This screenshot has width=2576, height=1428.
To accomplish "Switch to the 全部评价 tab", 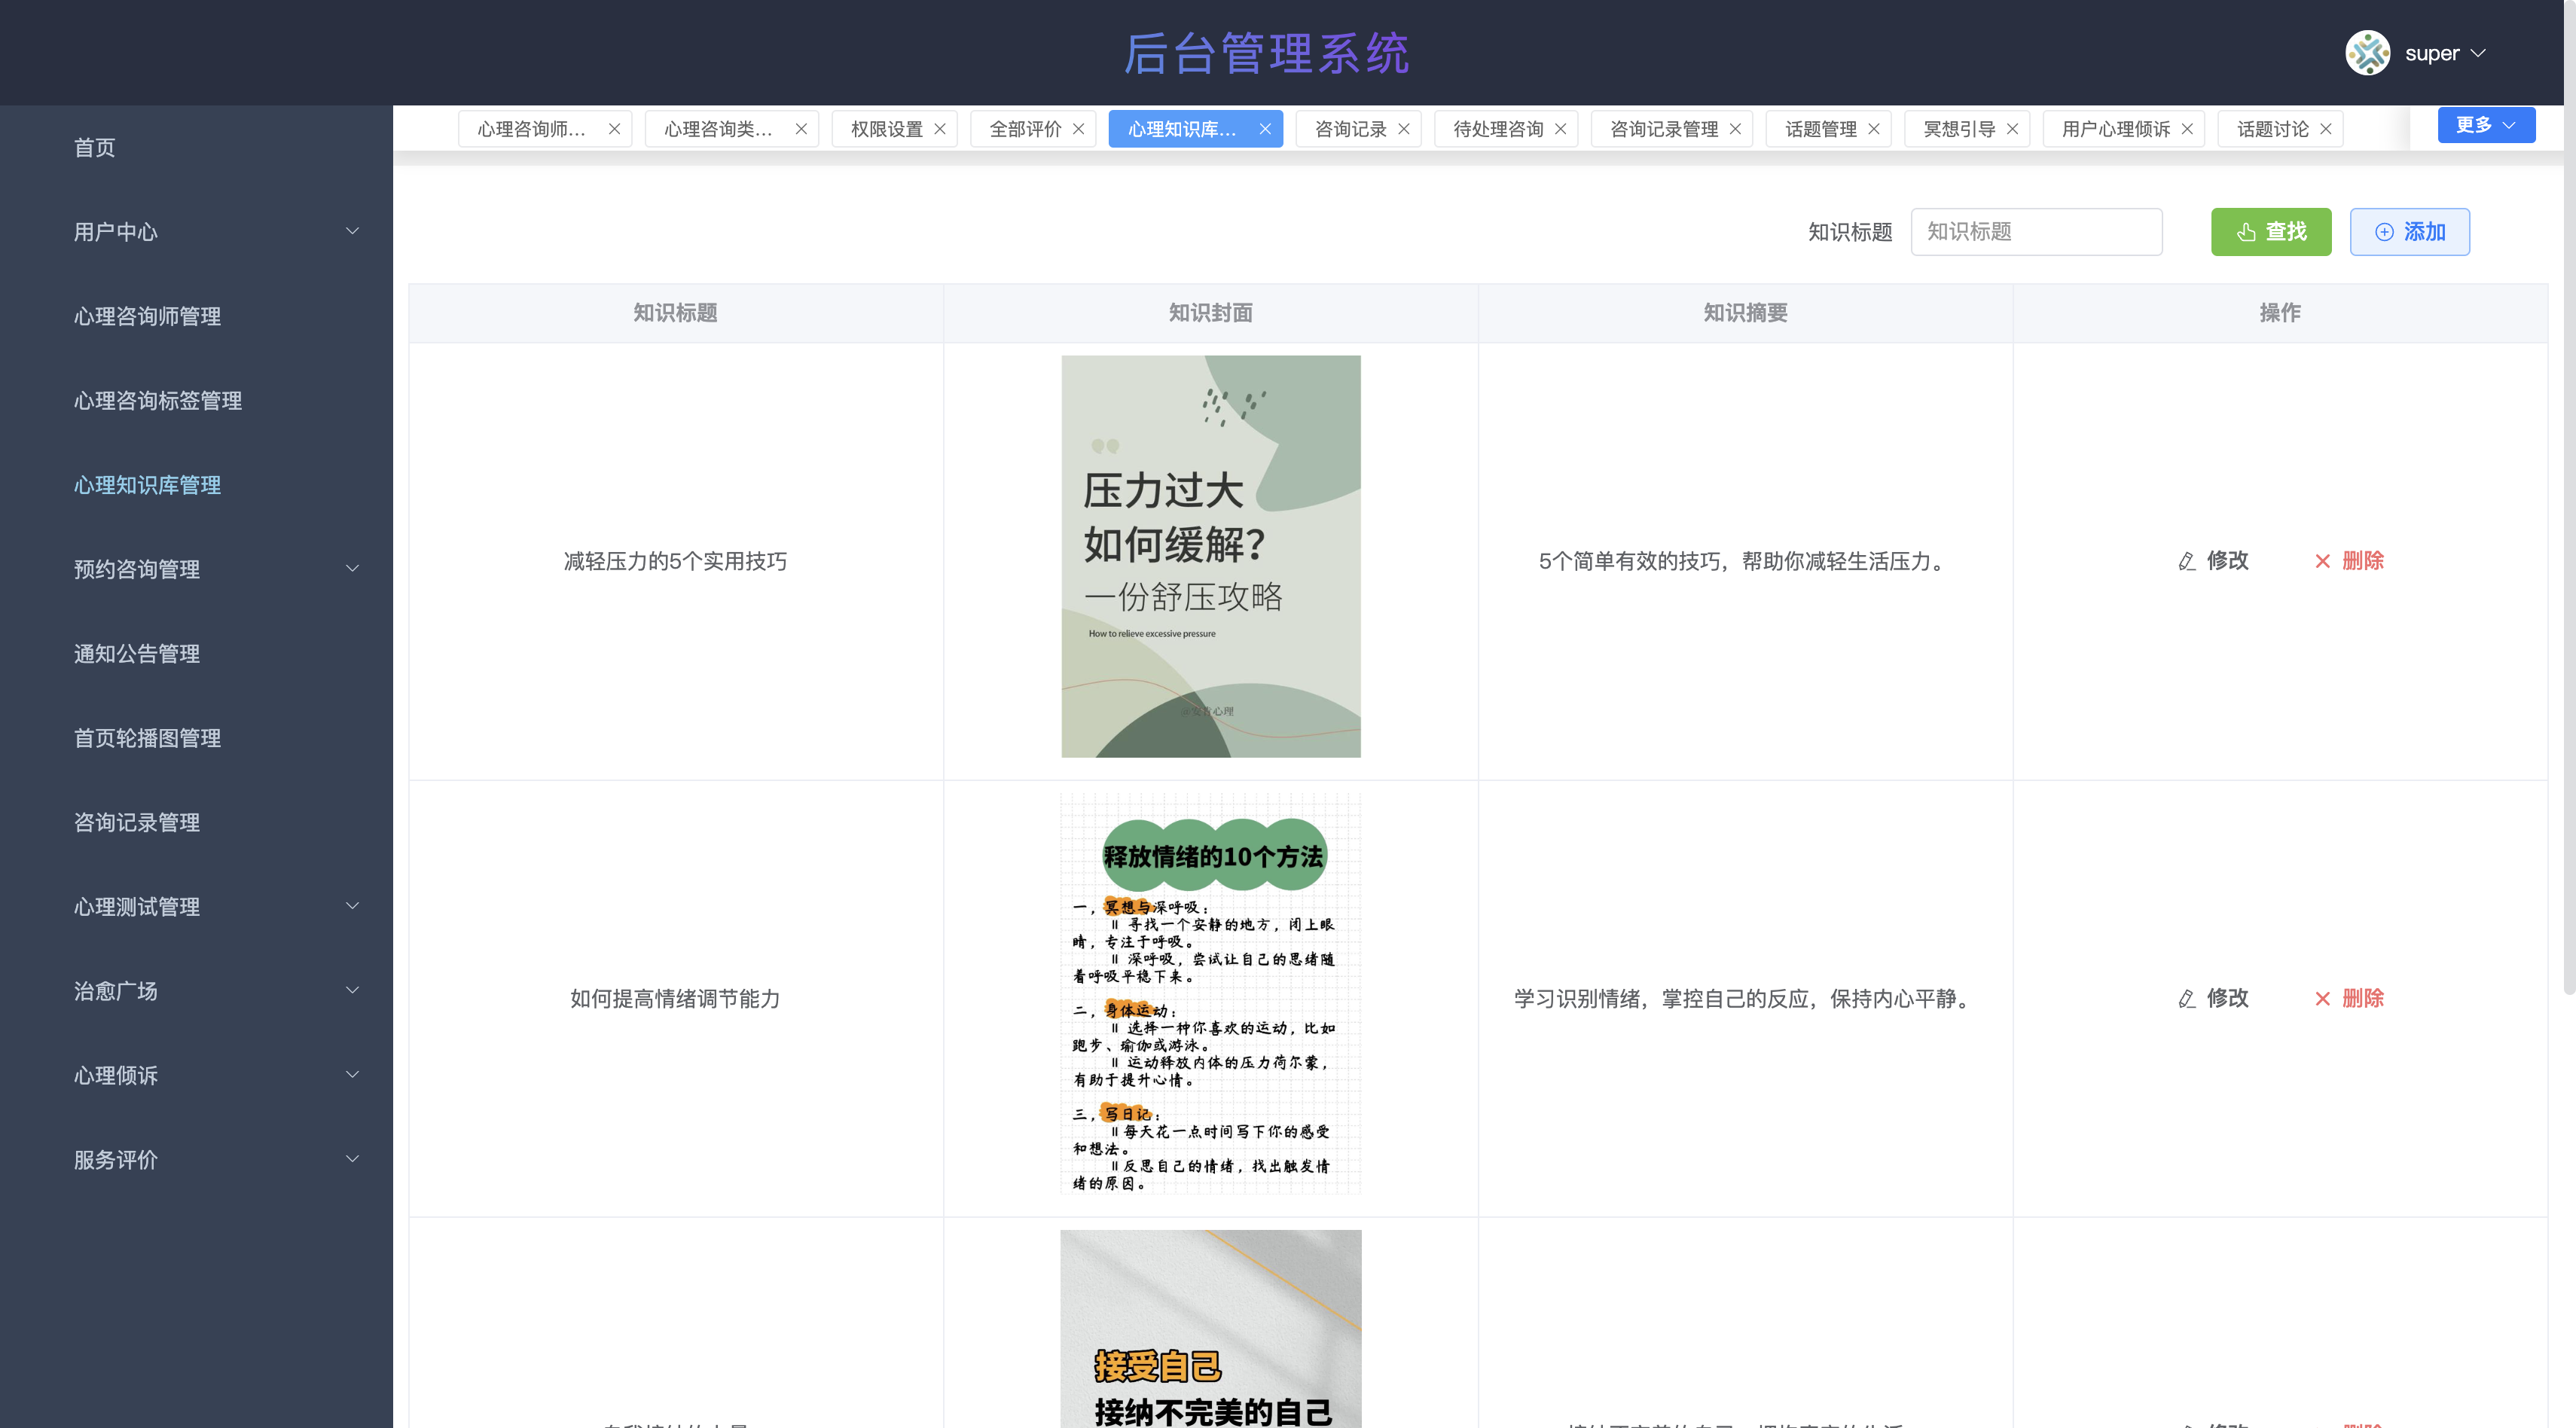I will coord(1022,128).
